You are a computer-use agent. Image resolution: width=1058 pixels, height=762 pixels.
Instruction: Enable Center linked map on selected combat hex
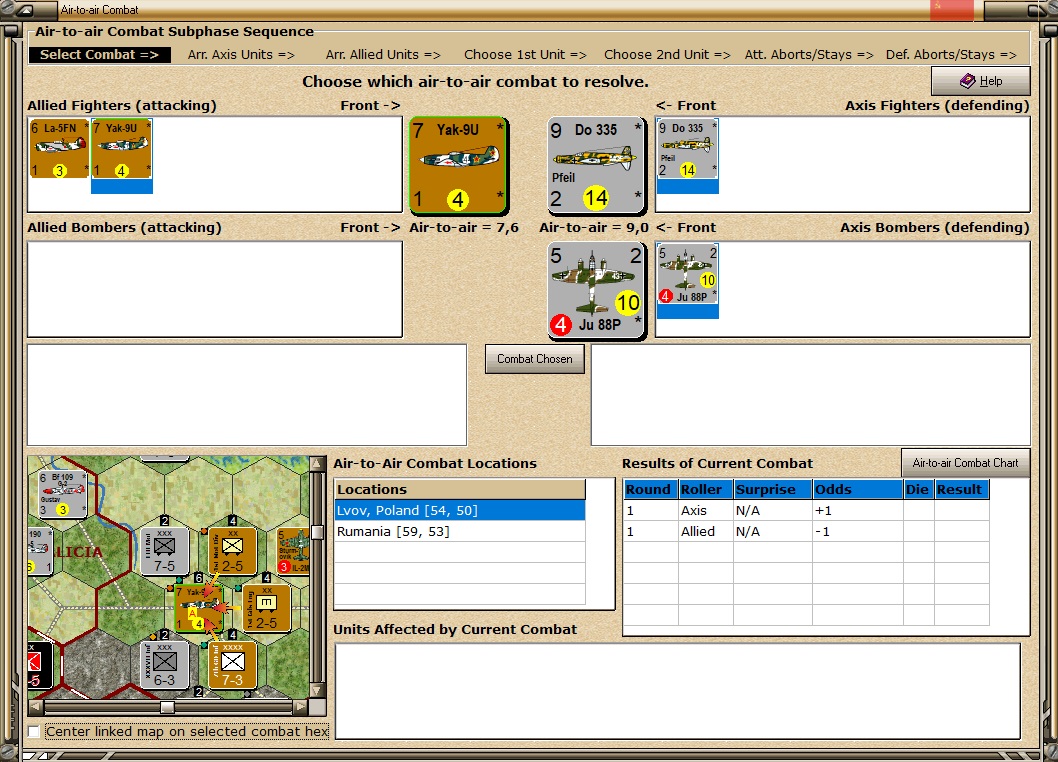pyautogui.click(x=34, y=731)
